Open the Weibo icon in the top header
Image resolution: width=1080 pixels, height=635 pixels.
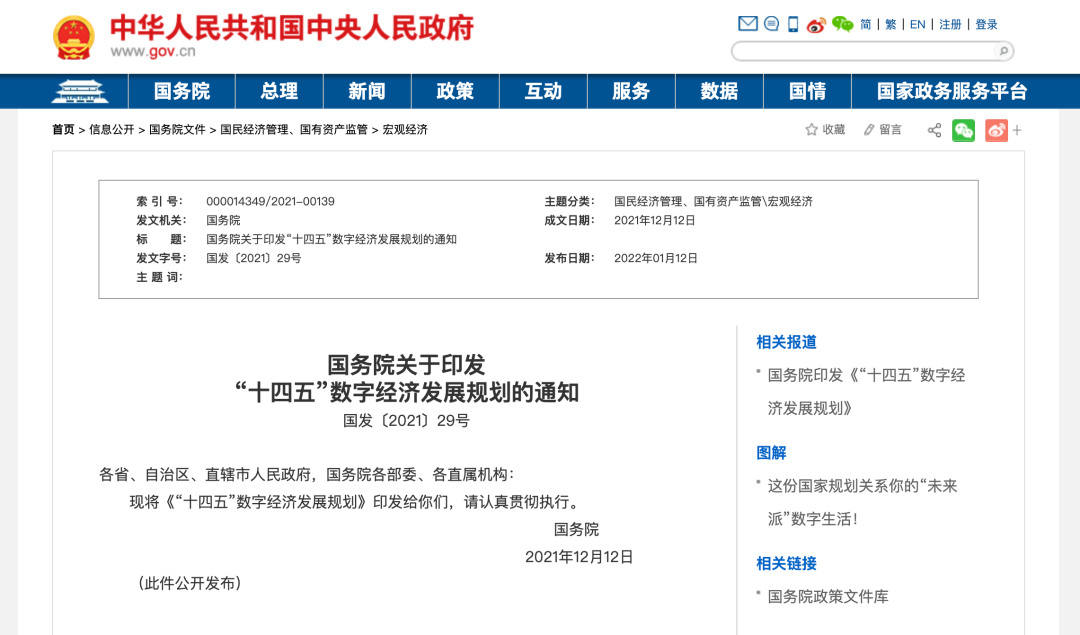tap(818, 24)
